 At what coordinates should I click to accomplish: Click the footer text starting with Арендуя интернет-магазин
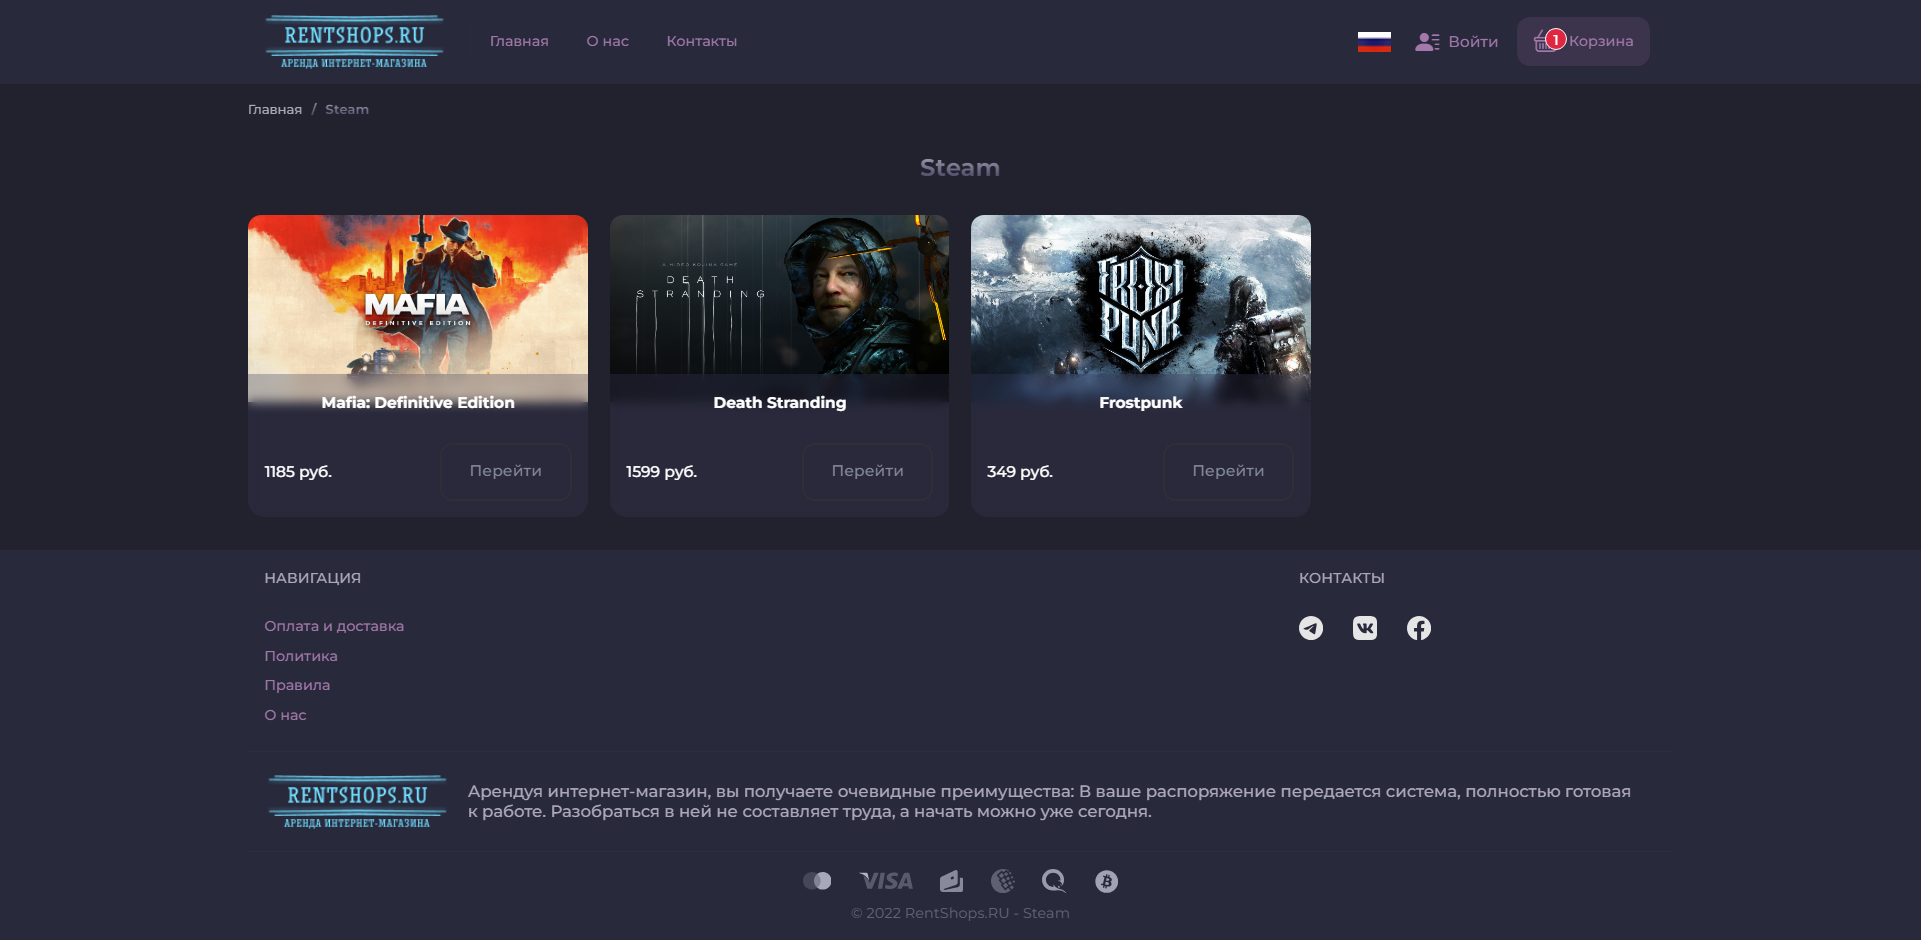pyautogui.click(x=1050, y=801)
